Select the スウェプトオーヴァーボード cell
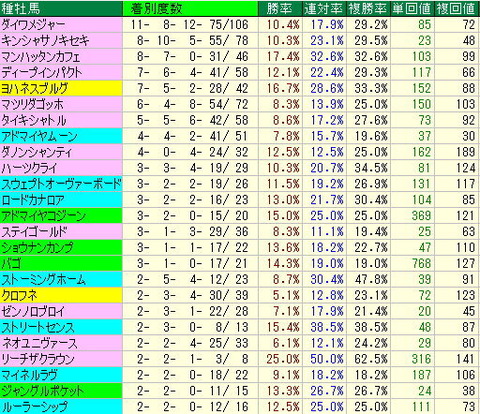This screenshot has height=414, width=480. pos(61,184)
